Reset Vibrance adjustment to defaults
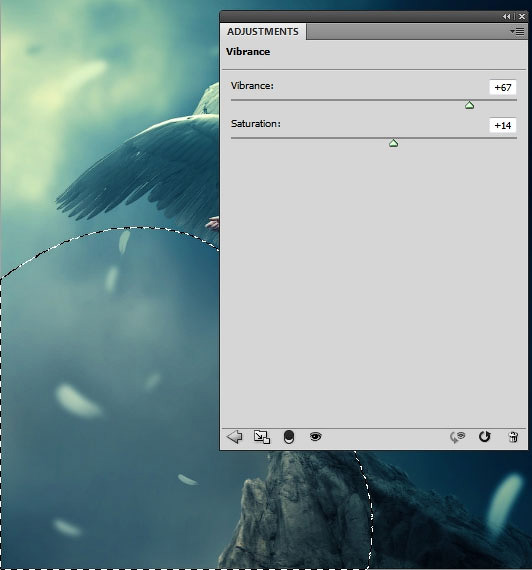 (x=484, y=436)
